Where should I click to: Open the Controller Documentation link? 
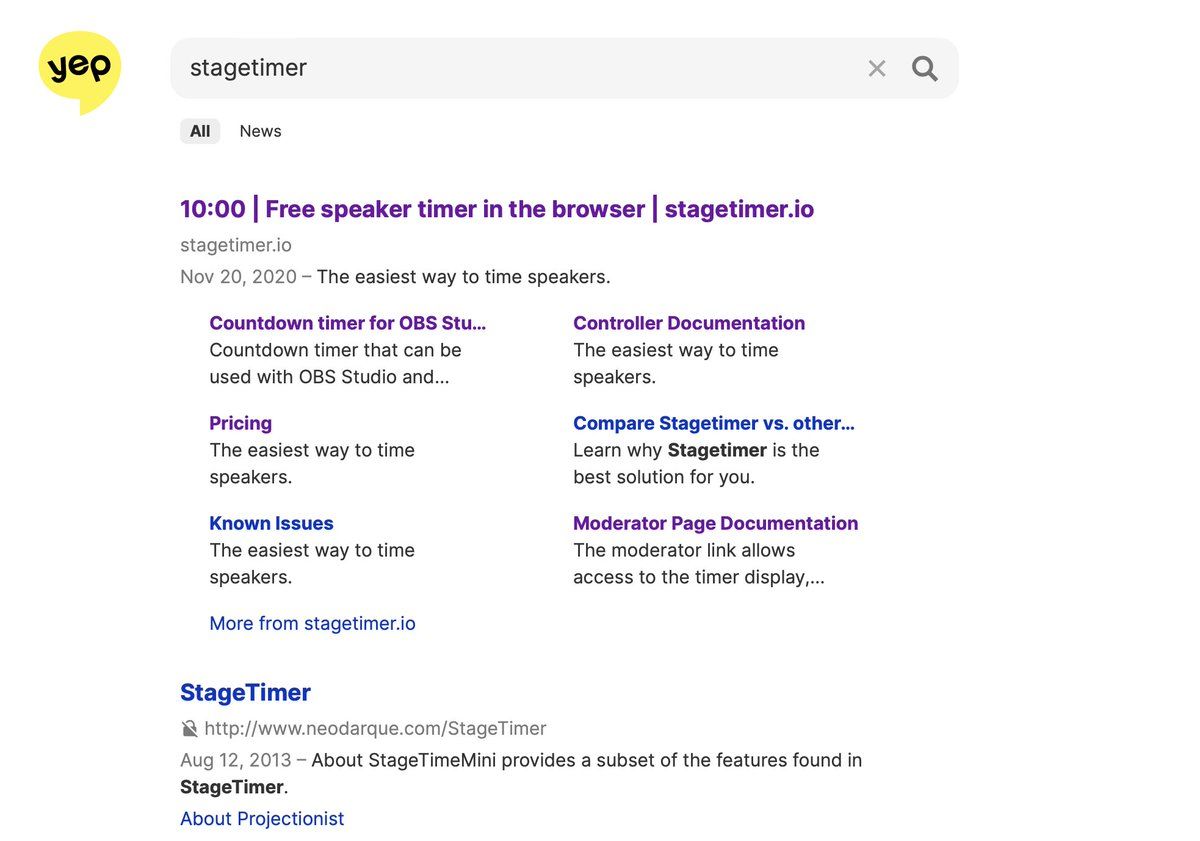tap(688, 323)
